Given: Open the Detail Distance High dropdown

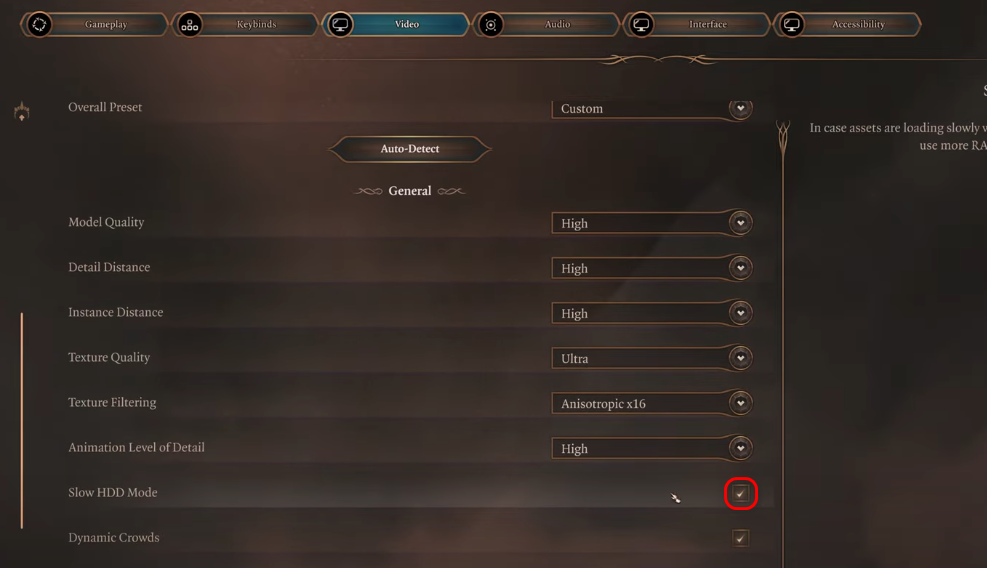Looking at the screenshot, I should pyautogui.click(x=651, y=268).
